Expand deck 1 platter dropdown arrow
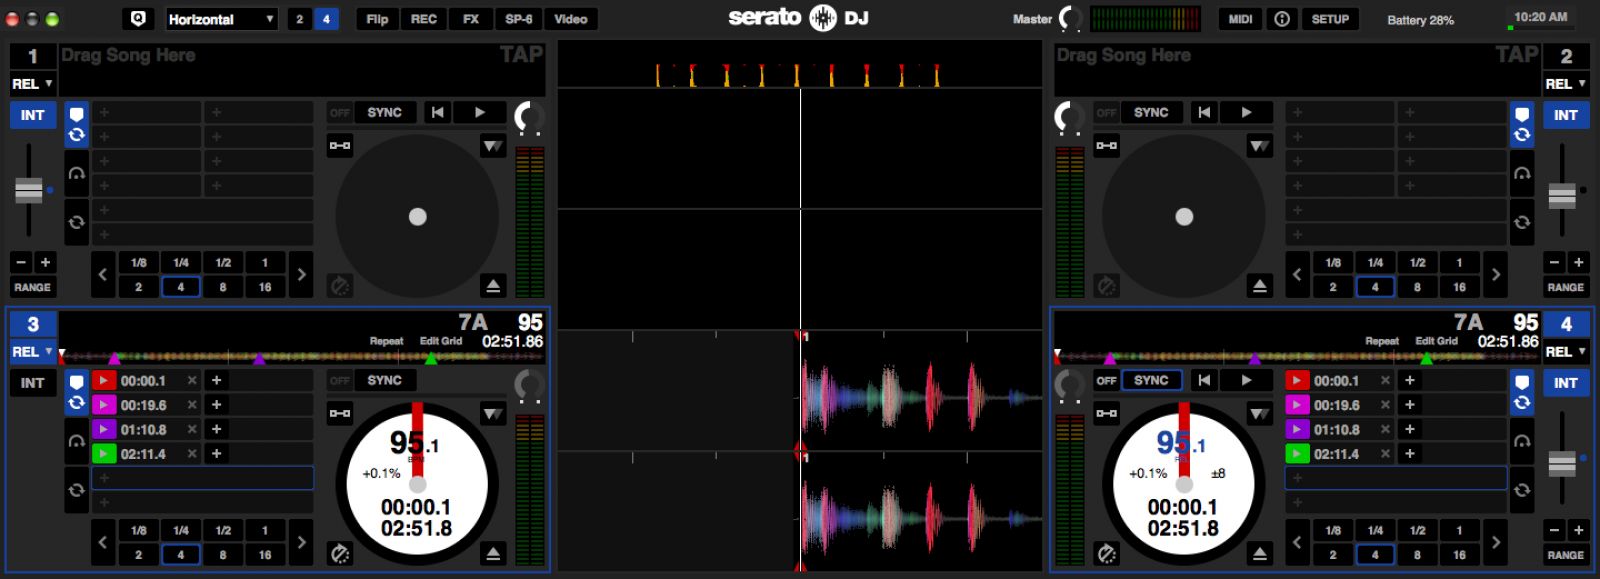 (x=493, y=146)
